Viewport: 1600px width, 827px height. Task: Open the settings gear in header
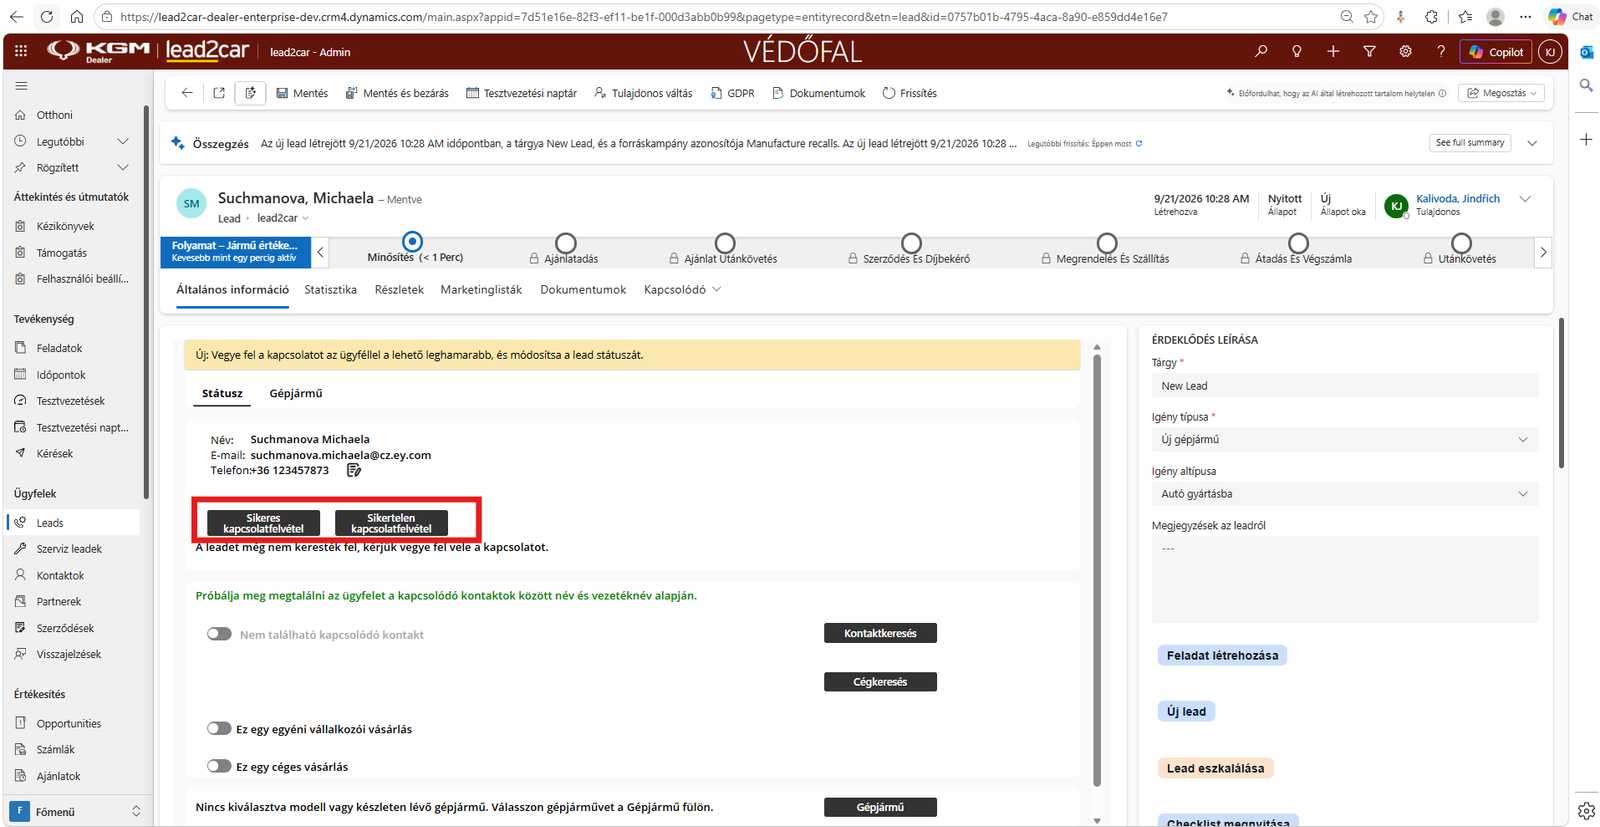(1405, 51)
